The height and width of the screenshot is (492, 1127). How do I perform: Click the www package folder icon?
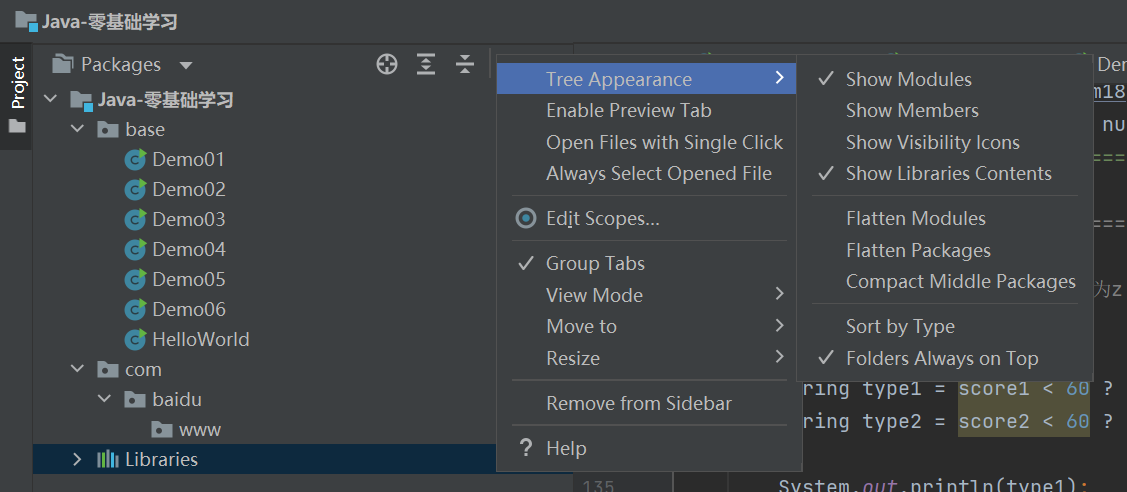(x=161, y=430)
